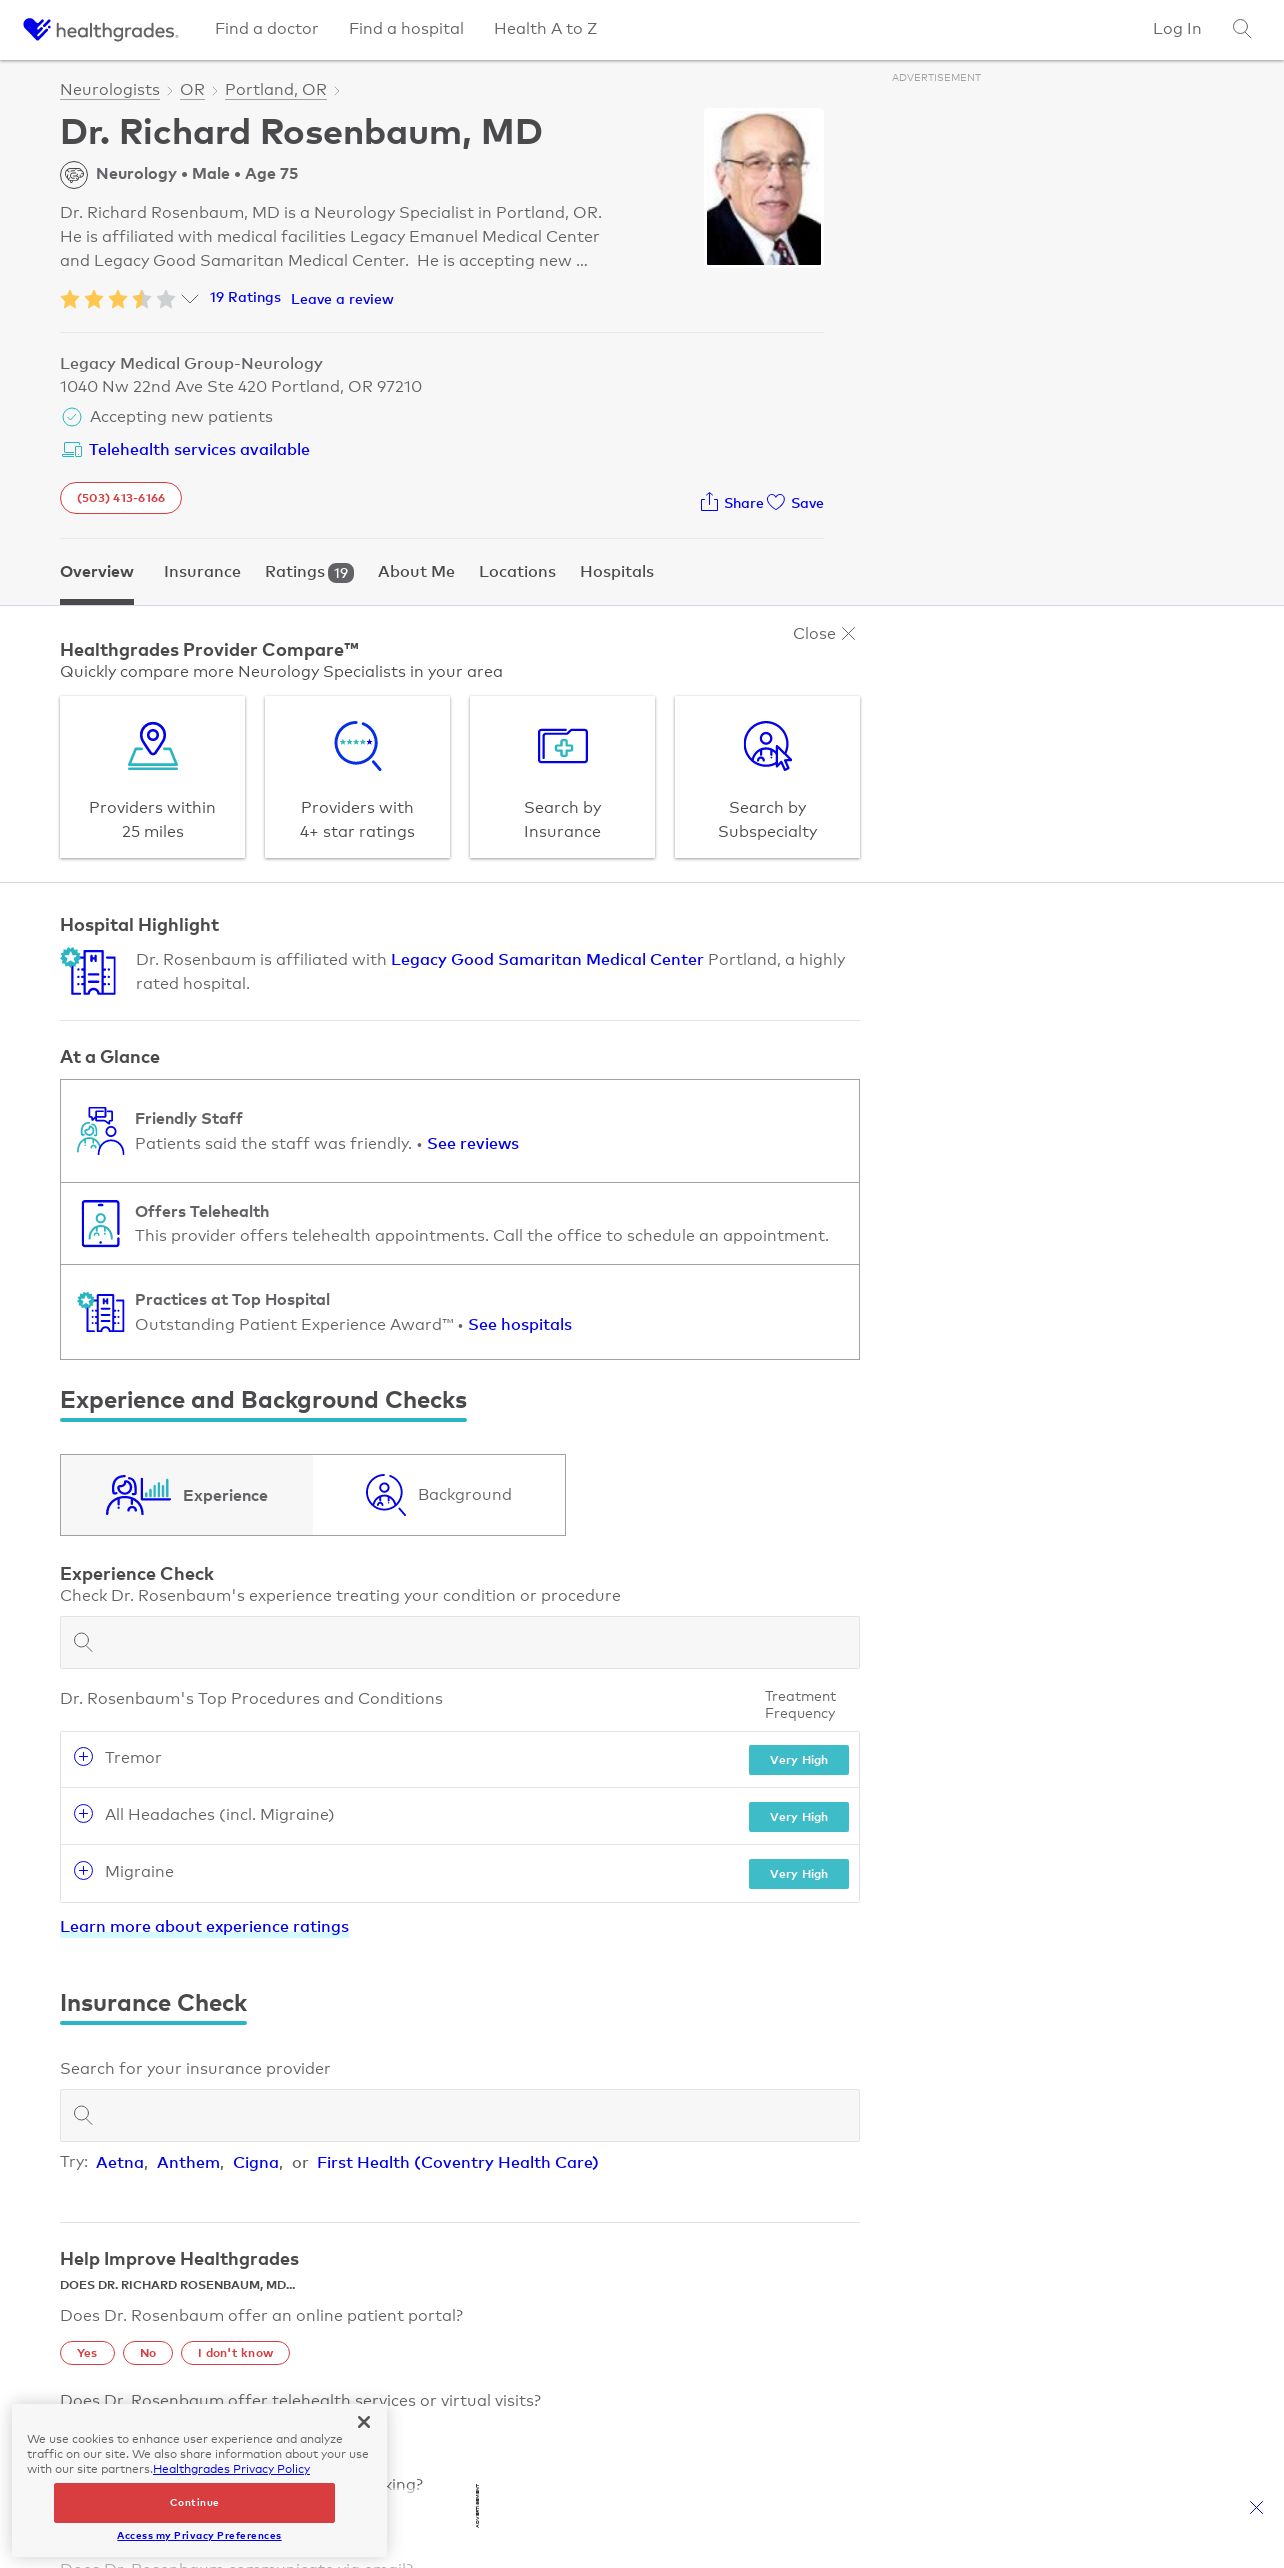Select the Experience check toggle
Image resolution: width=1284 pixels, height=2568 pixels.
click(x=187, y=1495)
